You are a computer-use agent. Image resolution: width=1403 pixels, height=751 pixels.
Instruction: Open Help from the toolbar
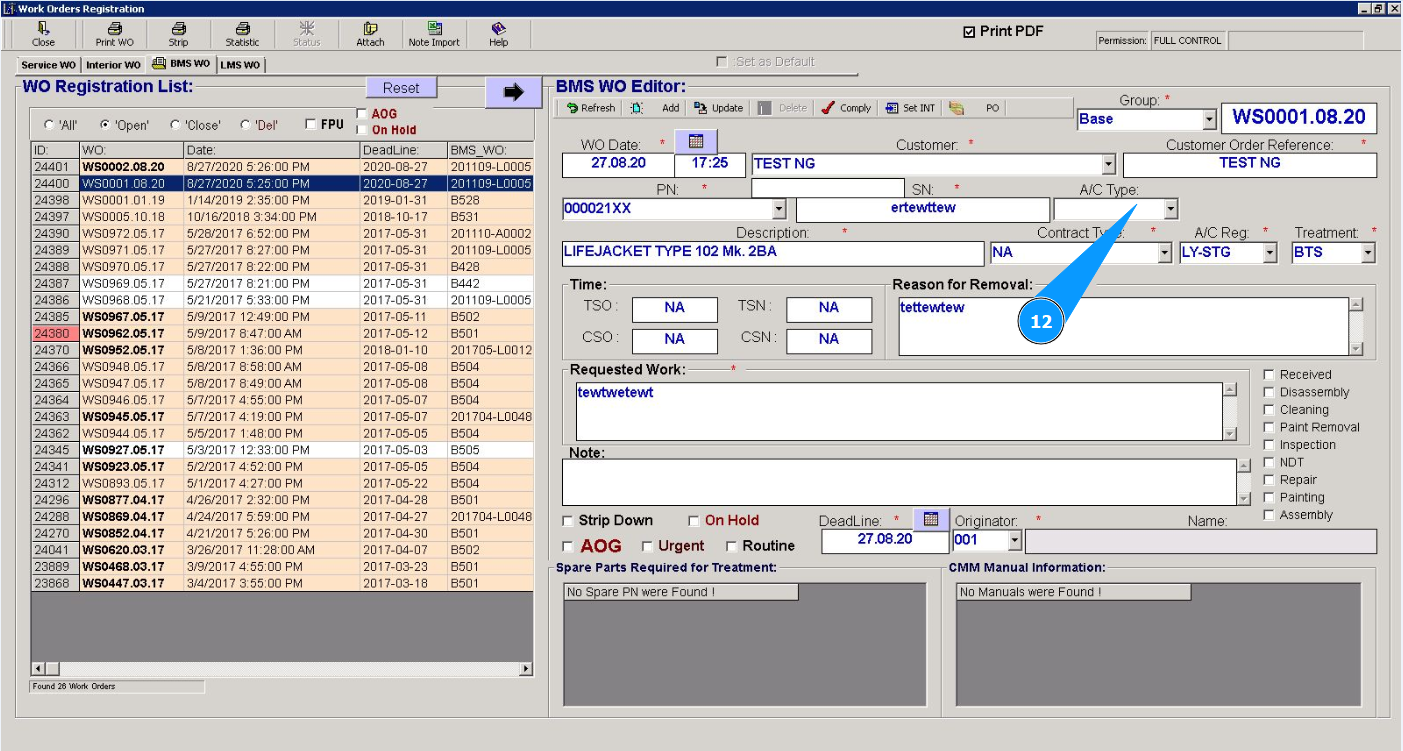[498, 34]
